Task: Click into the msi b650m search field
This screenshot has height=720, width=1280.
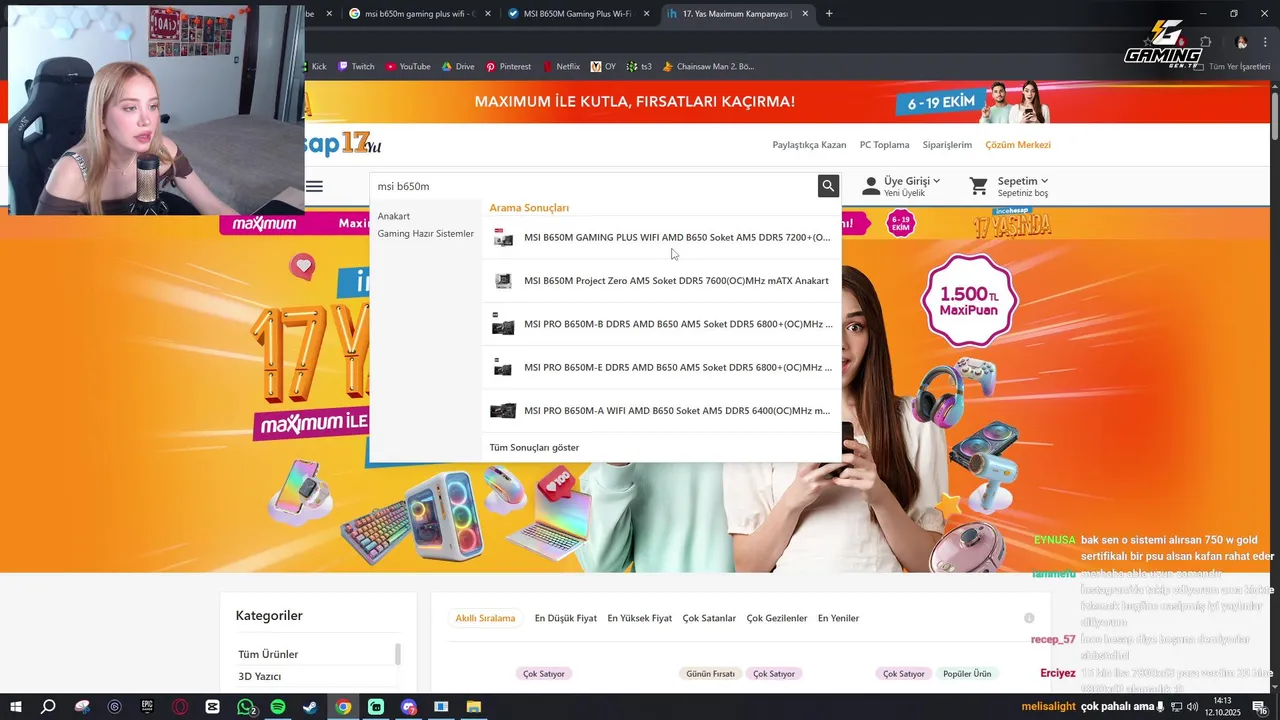Action: pyautogui.click(x=594, y=186)
